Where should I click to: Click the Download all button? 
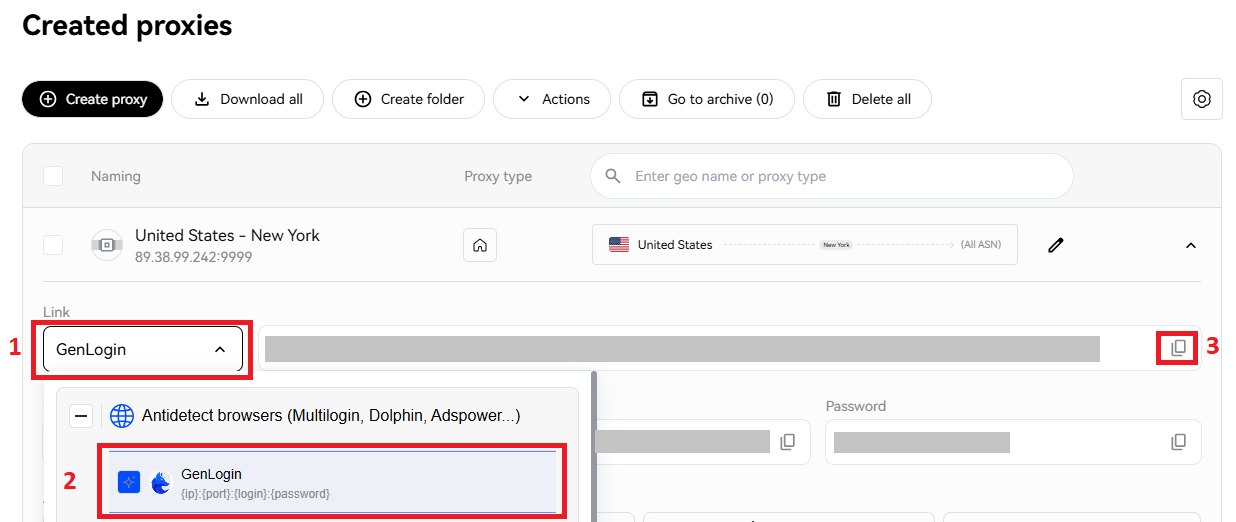247,99
